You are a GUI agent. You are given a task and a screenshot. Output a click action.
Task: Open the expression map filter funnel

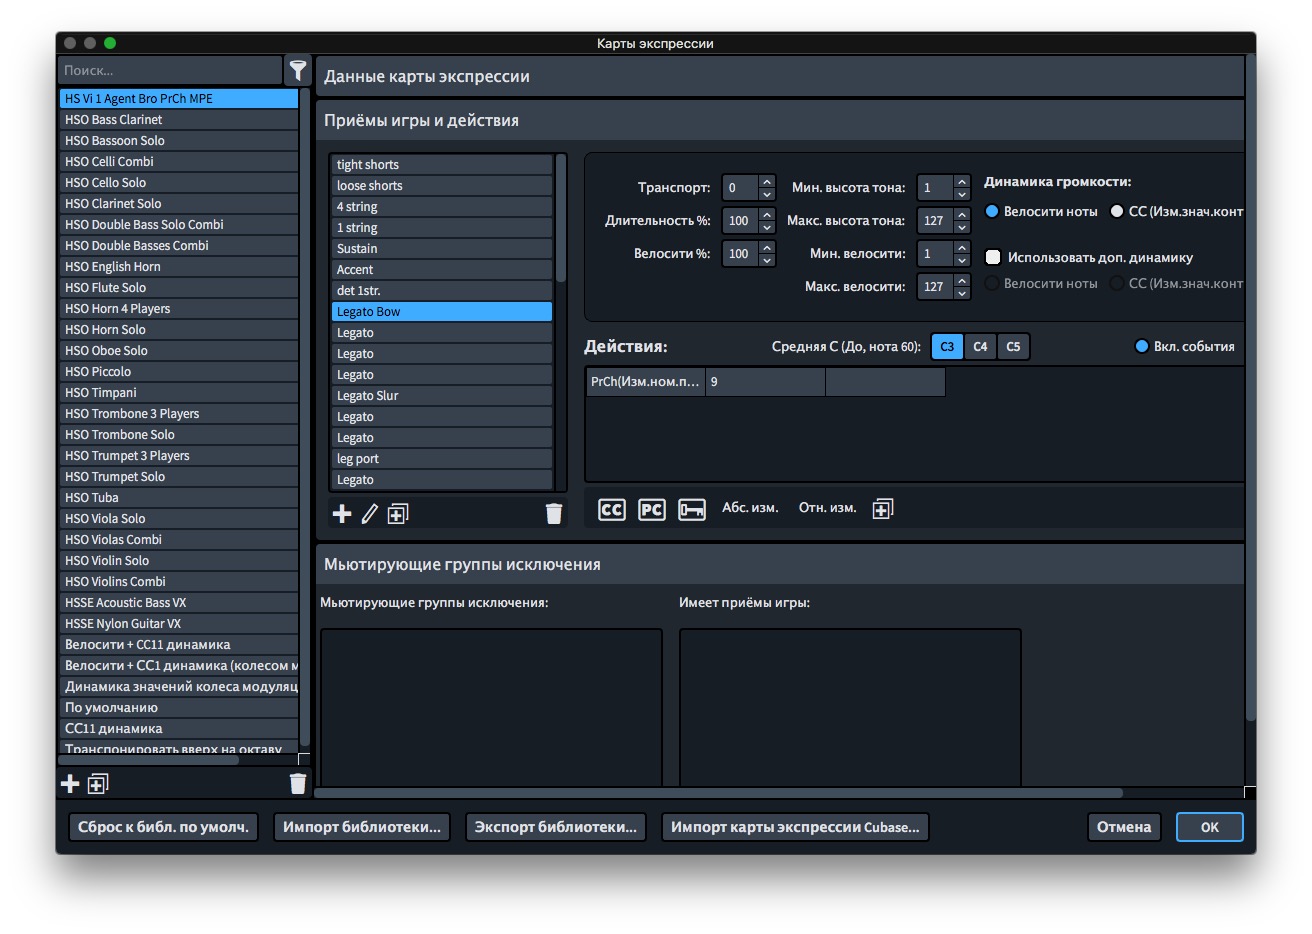click(x=298, y=70)
